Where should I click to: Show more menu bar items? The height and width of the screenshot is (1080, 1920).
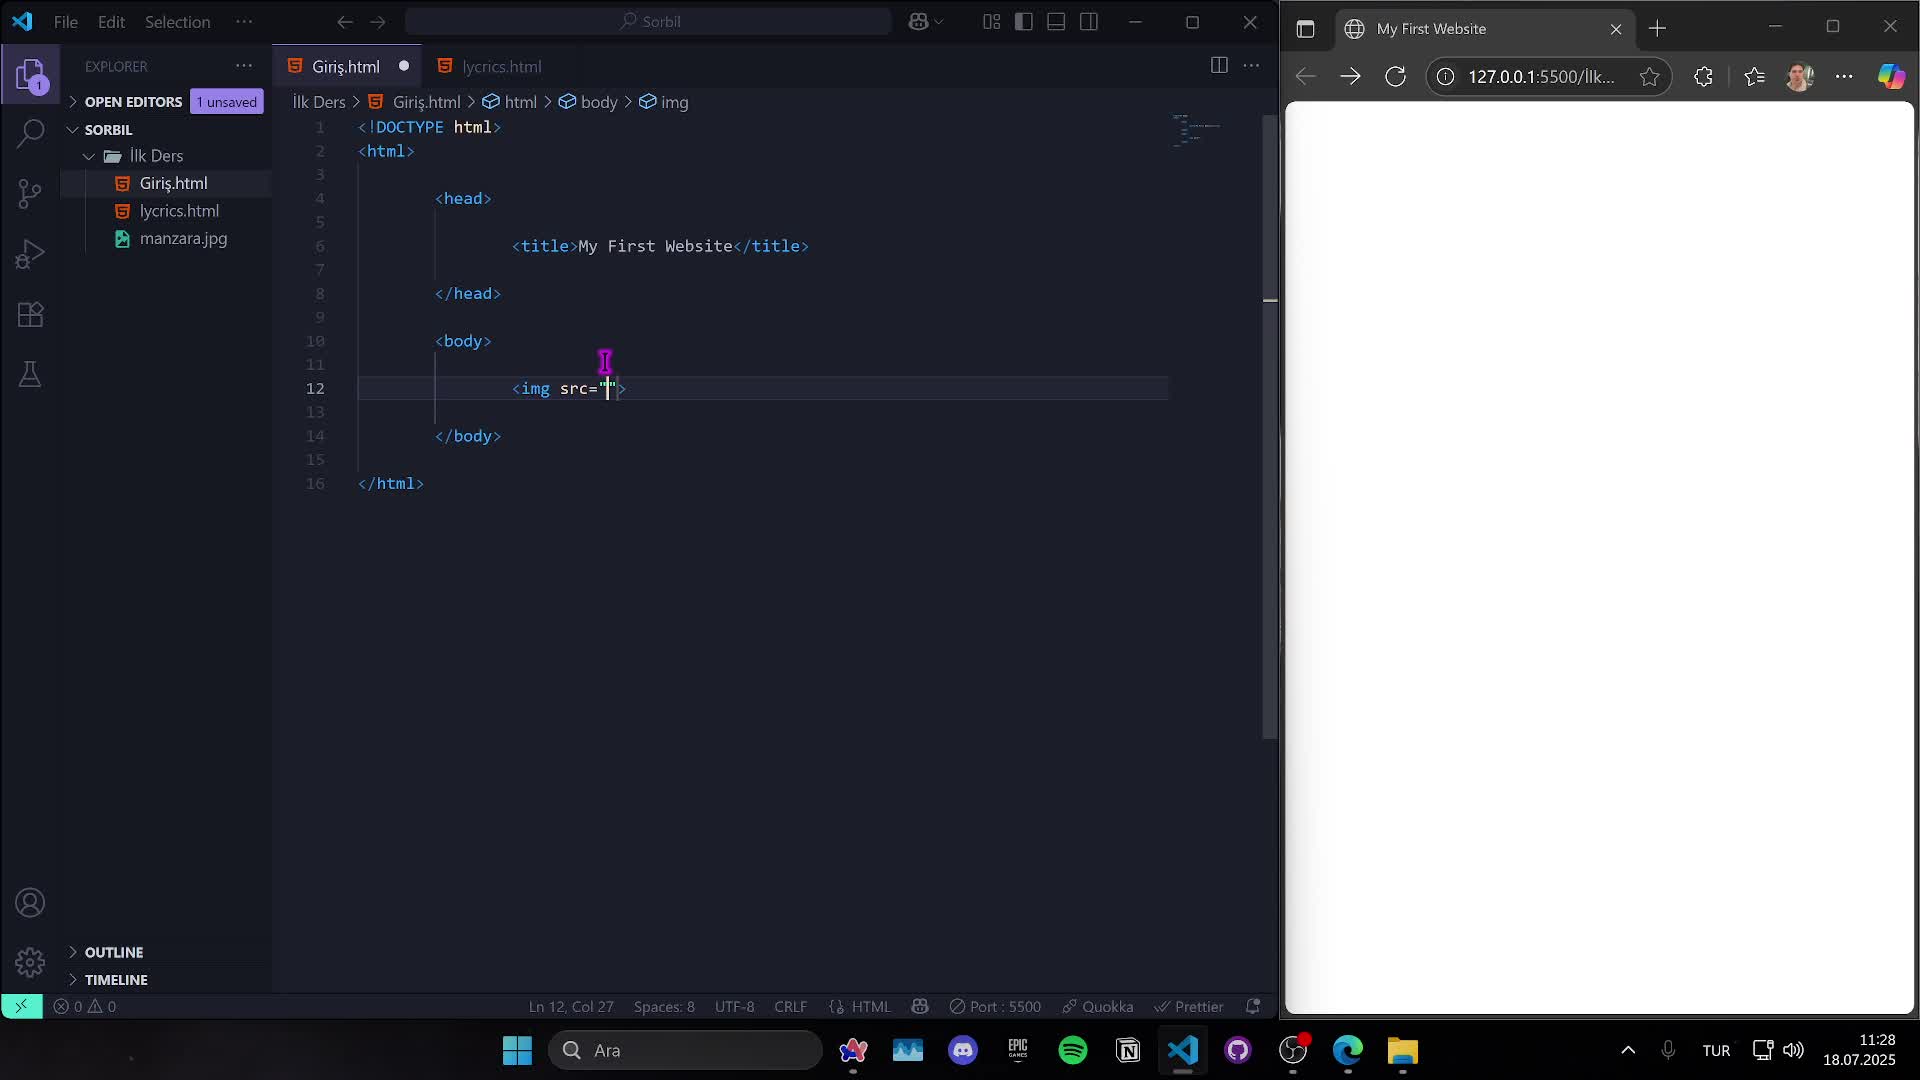244,22
